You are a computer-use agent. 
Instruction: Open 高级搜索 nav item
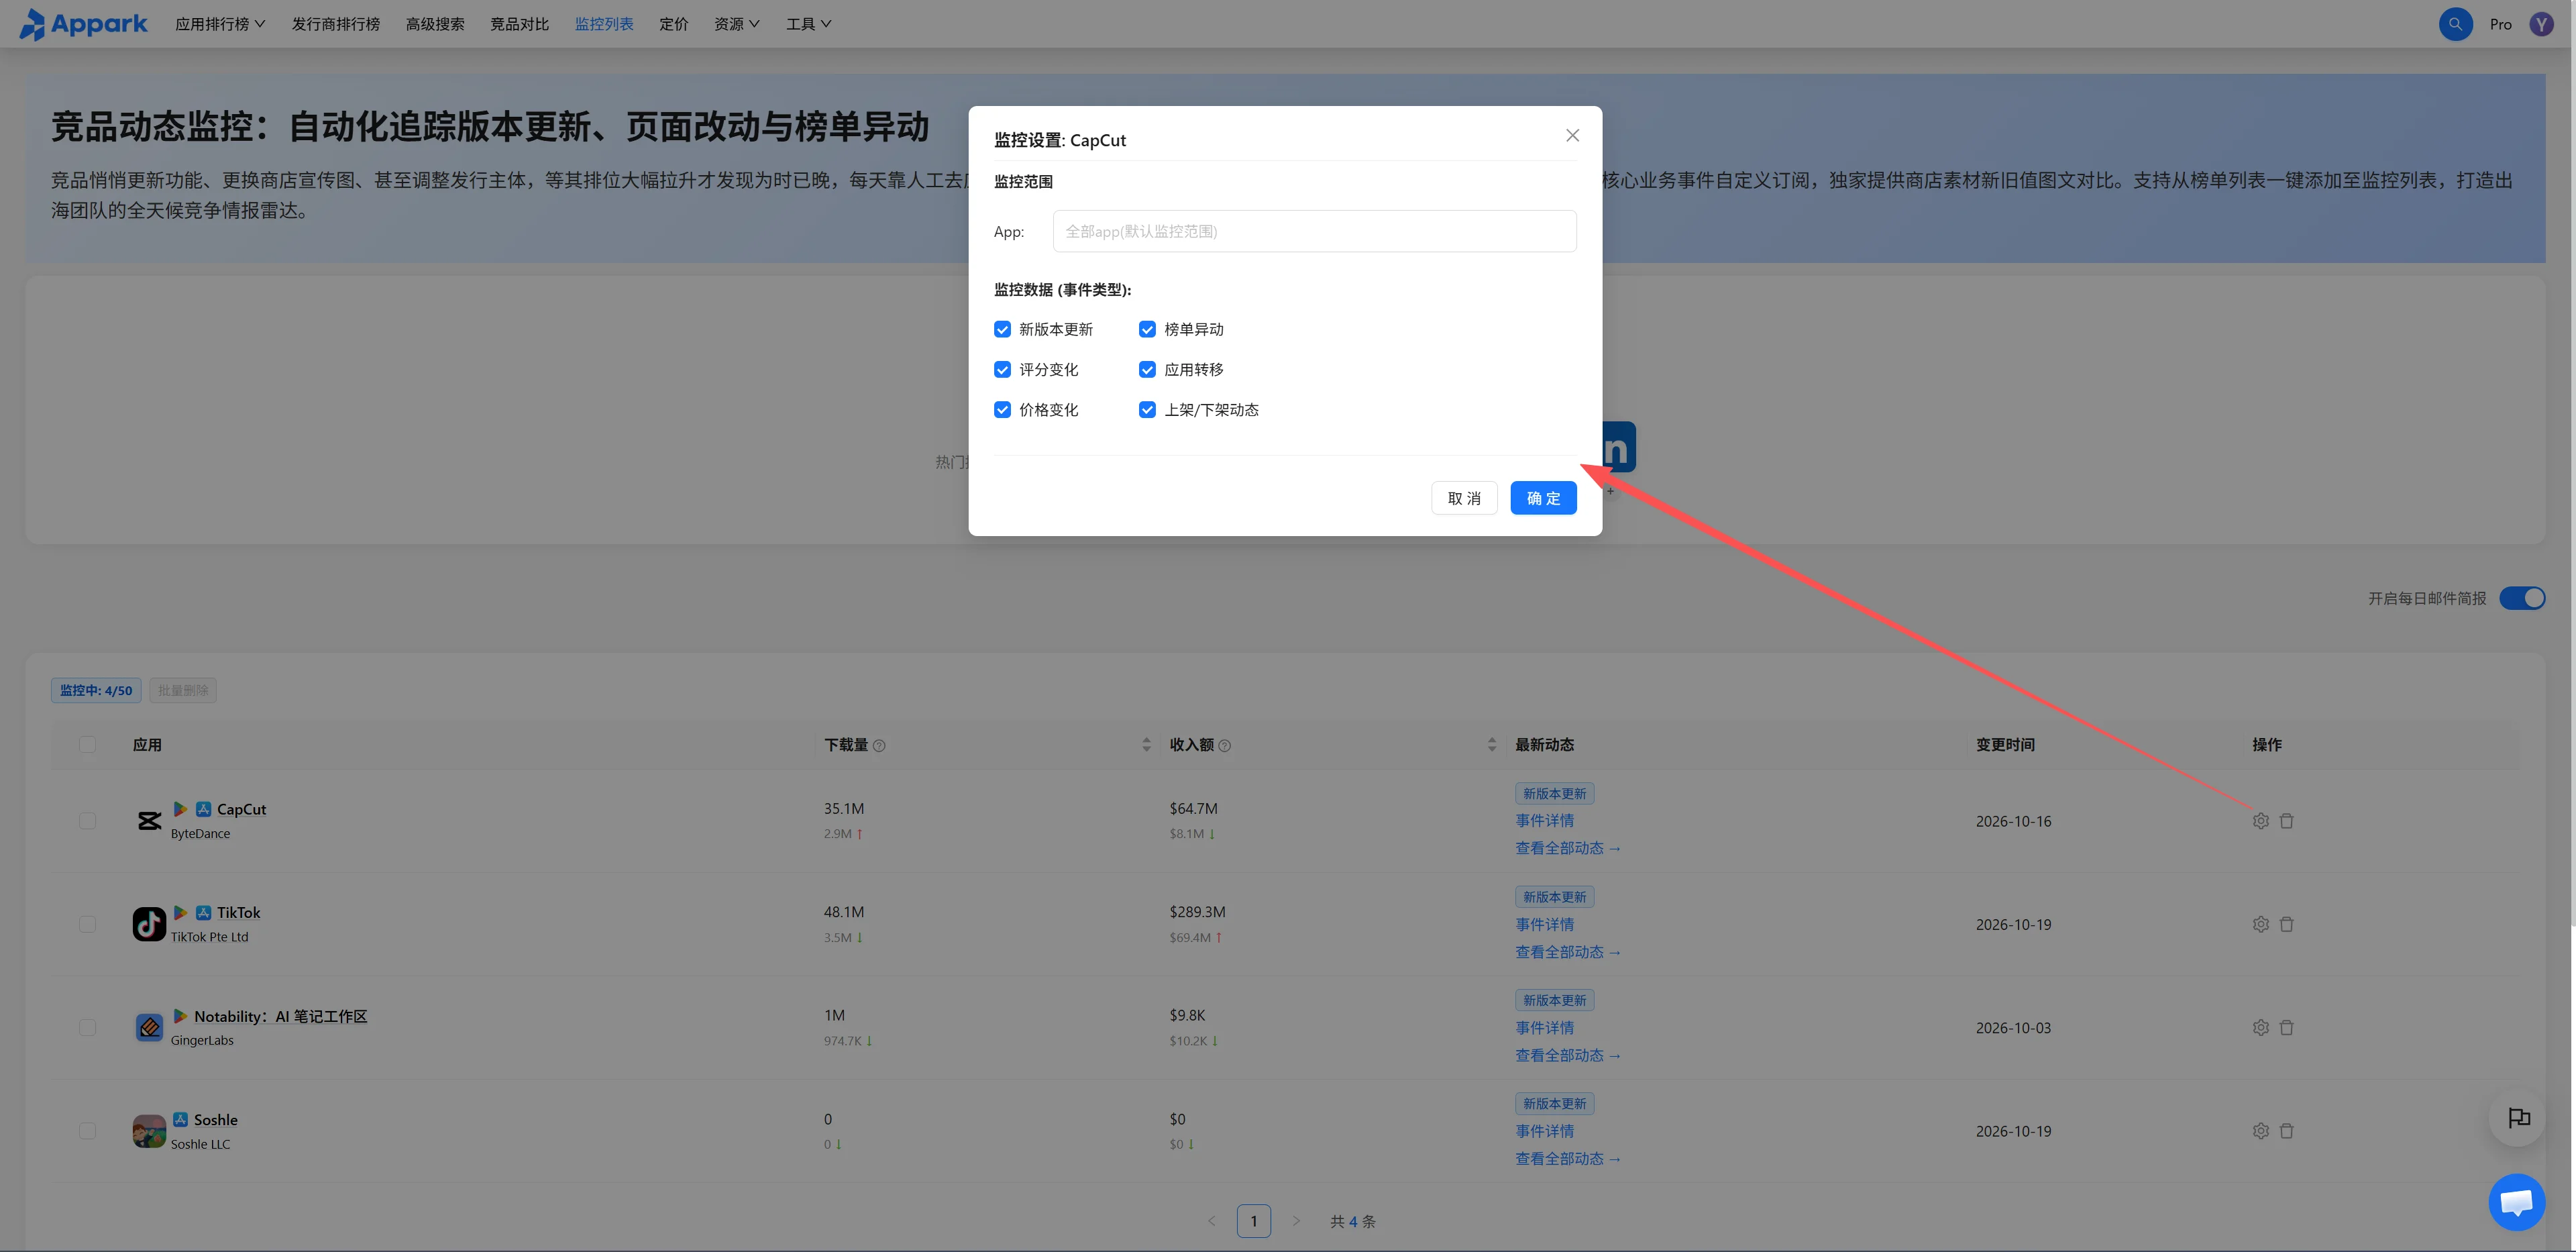point(435,24)
